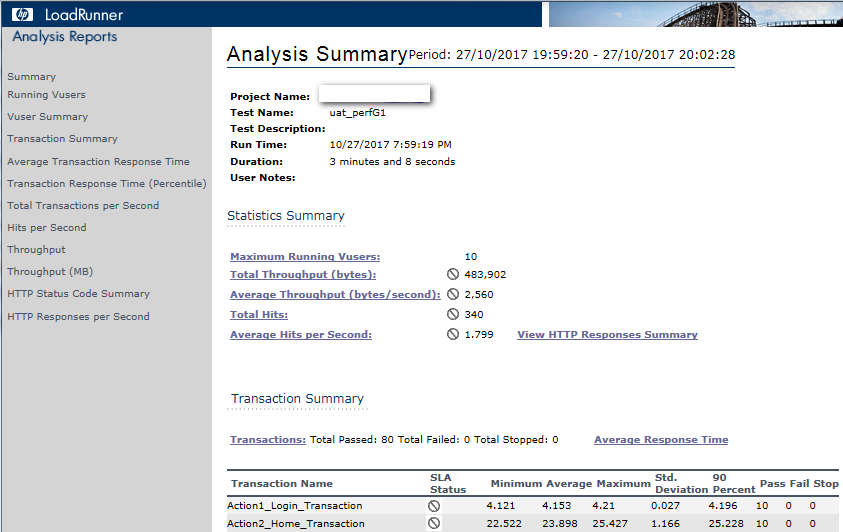Click the Analysis Summary page title
Screen dimensions: 843x532
click(317, 54)
